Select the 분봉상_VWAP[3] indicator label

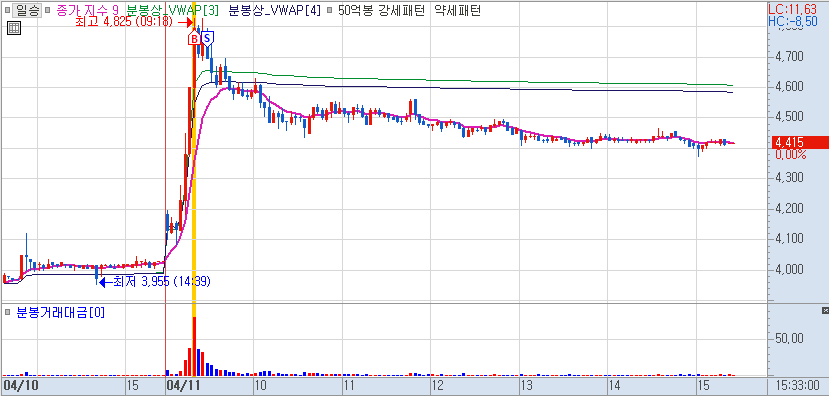(173, 10)
